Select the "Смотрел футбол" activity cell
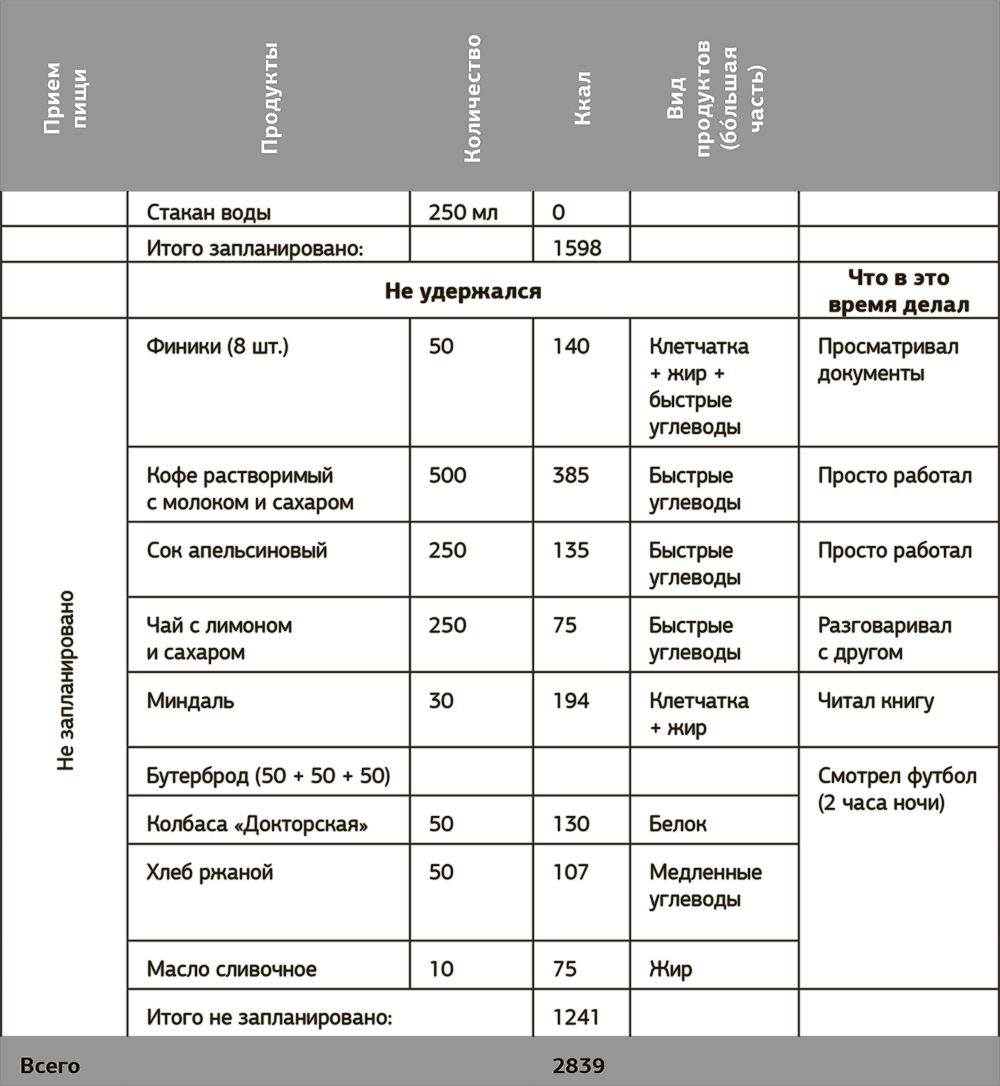This screenshot has width=1000, height=1086. pos(896,789)
